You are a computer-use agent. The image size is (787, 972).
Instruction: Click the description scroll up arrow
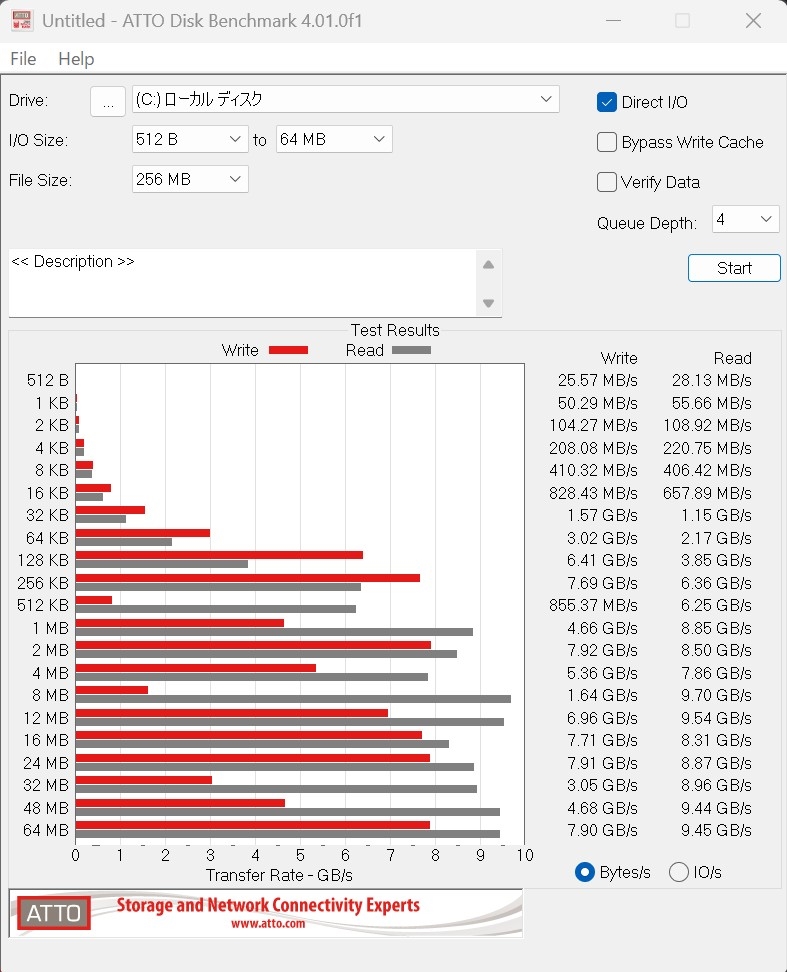[x=488, y=265]
